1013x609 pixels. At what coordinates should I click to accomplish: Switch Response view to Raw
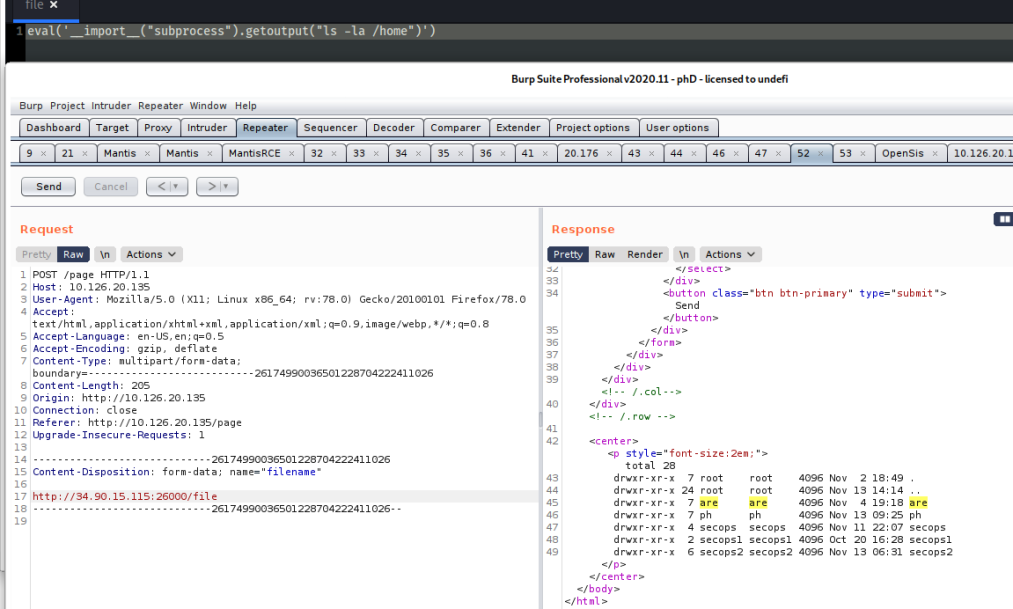click(605, 254)
